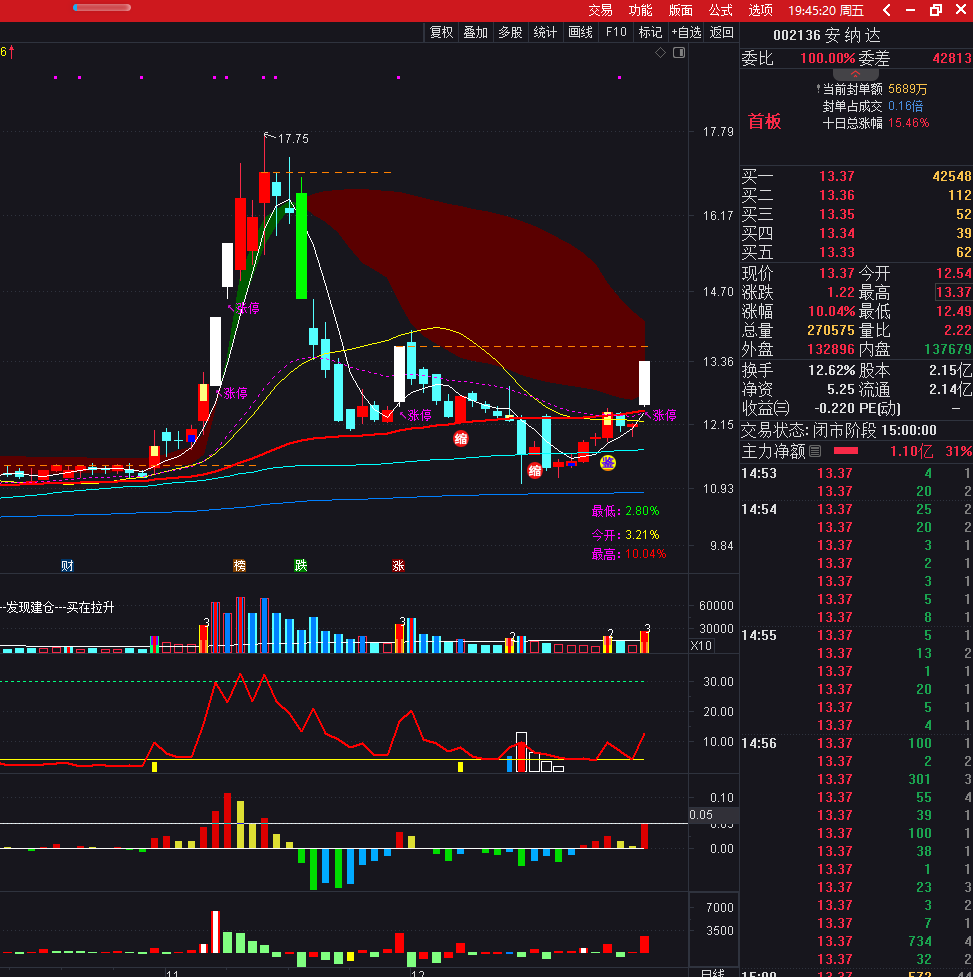The height and width of the screenshot is (977, 973).
Task: Toggle the side panel layout icon
Action: point(680,52)
